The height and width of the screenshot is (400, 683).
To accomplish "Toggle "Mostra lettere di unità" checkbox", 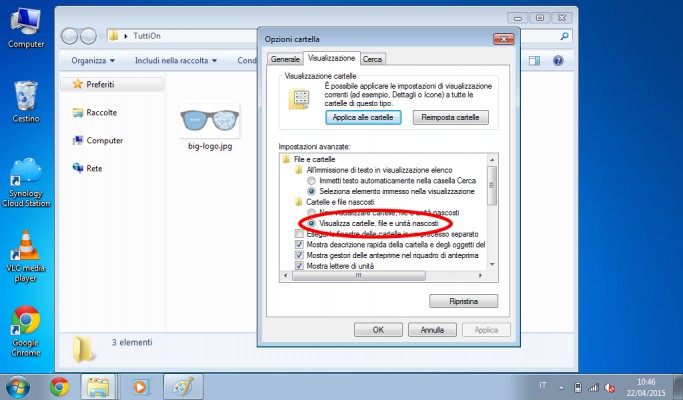I will [300, 267].
